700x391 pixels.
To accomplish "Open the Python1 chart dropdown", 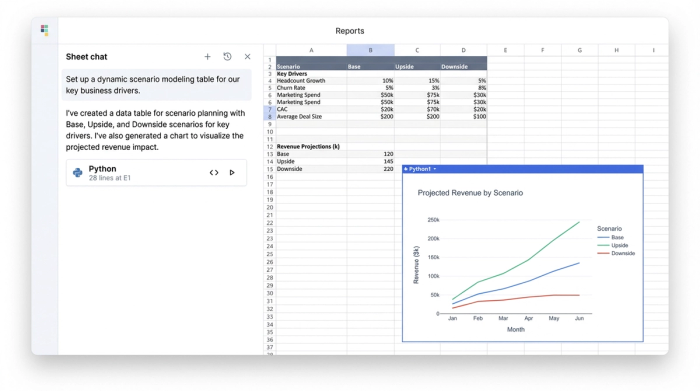I will [434, 169].
